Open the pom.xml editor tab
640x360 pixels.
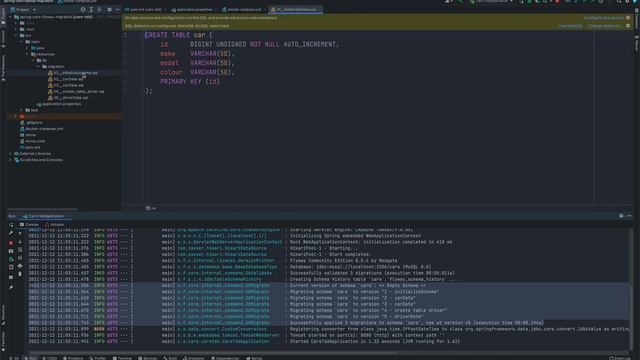click(145, 9)
